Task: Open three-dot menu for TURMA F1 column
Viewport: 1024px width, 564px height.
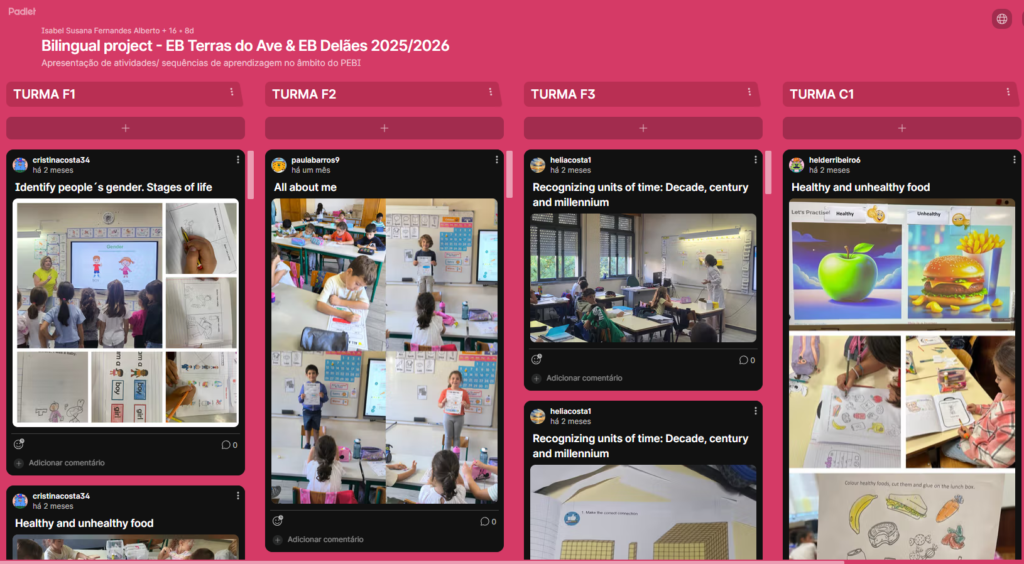Action: [231, 92]
